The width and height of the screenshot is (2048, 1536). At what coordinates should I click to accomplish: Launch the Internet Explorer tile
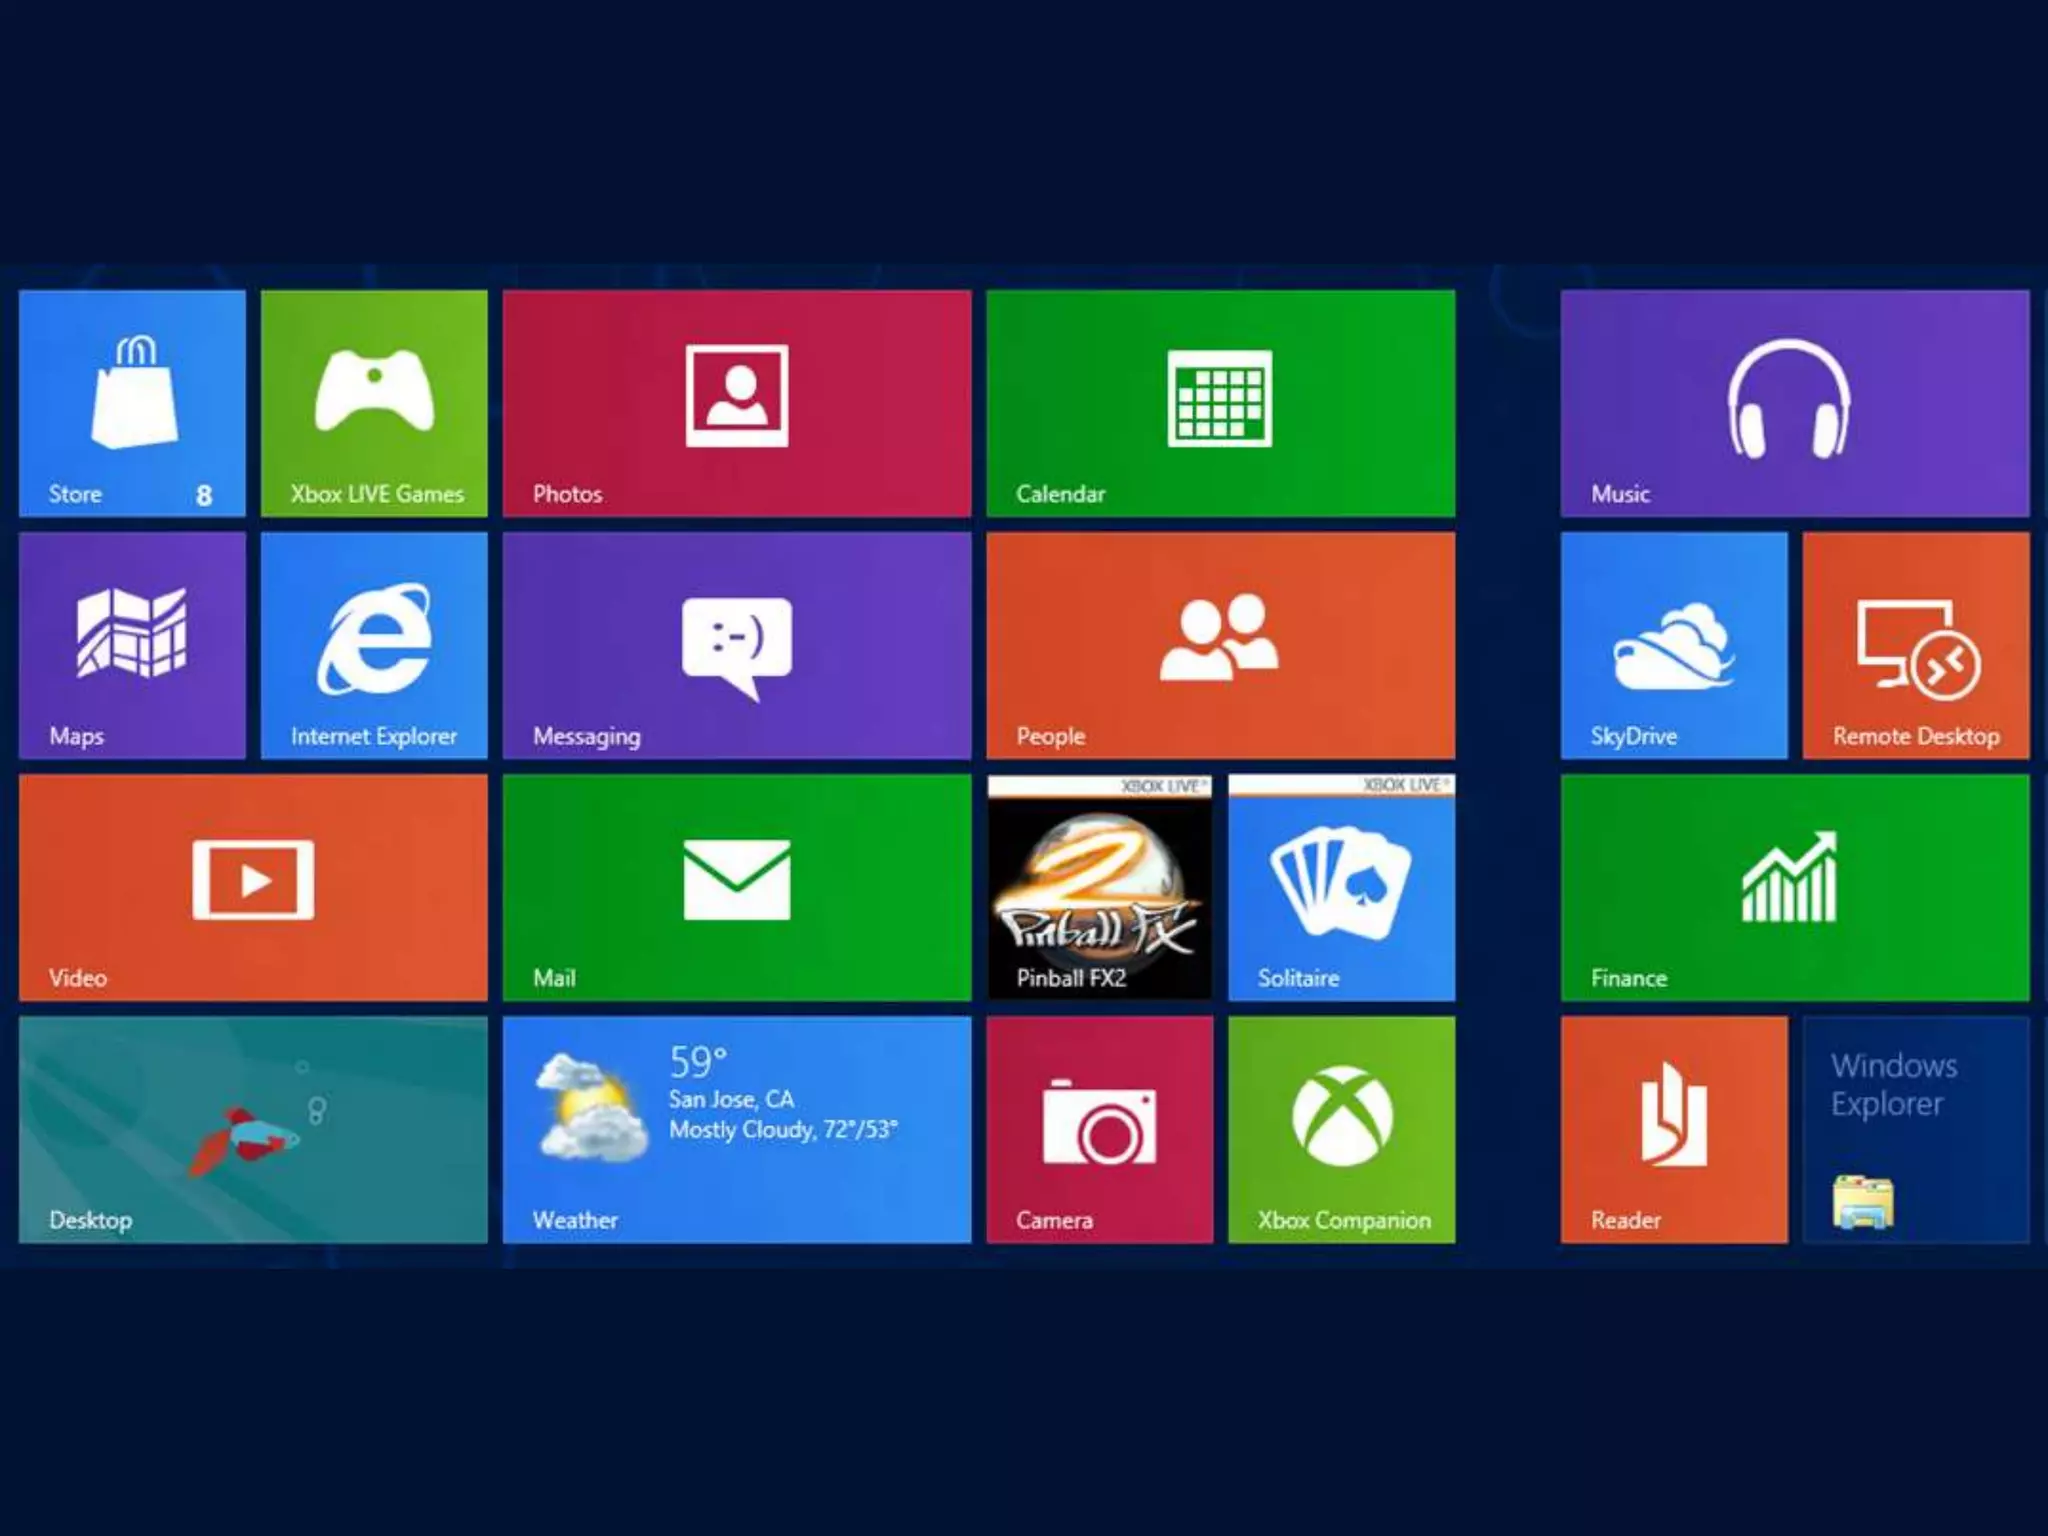pyautogui.click(x=374, y=645)
